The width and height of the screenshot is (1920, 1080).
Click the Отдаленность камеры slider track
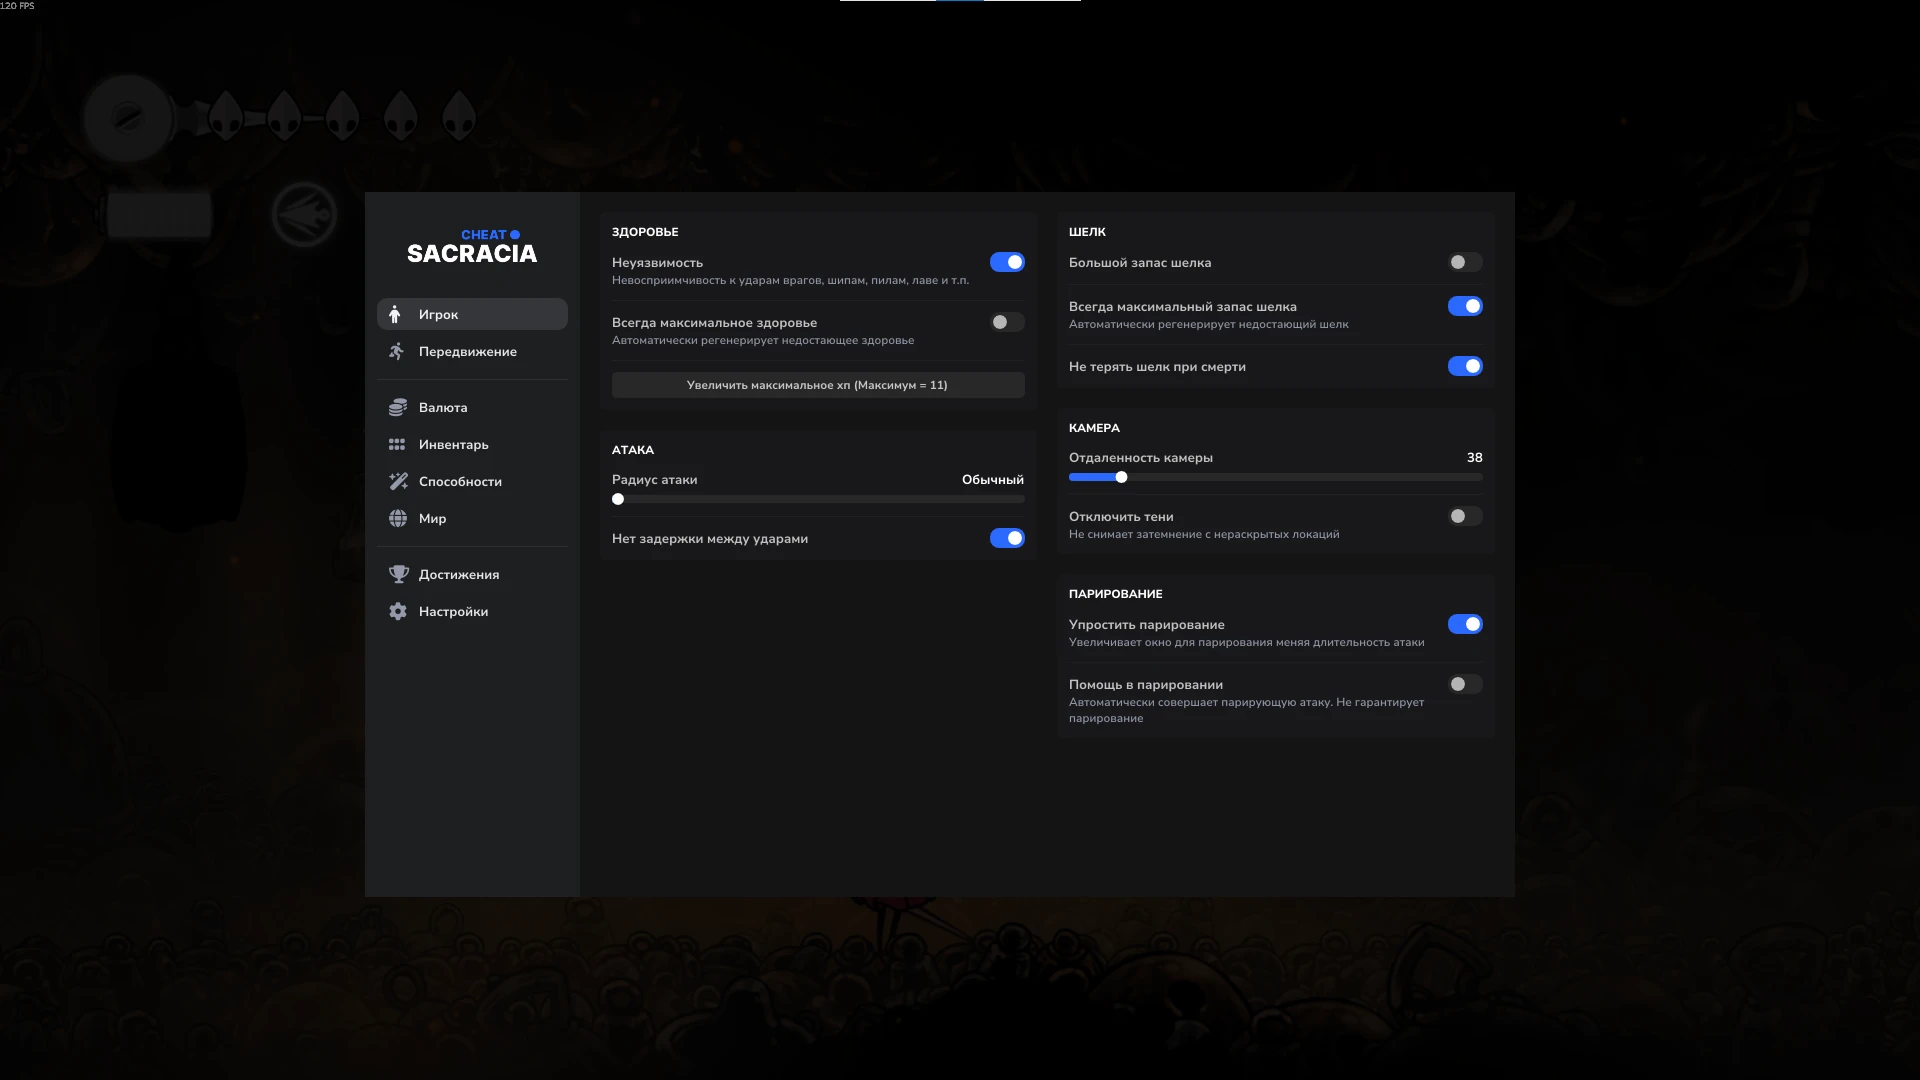pyautogui.click(x=1300, y=477)
